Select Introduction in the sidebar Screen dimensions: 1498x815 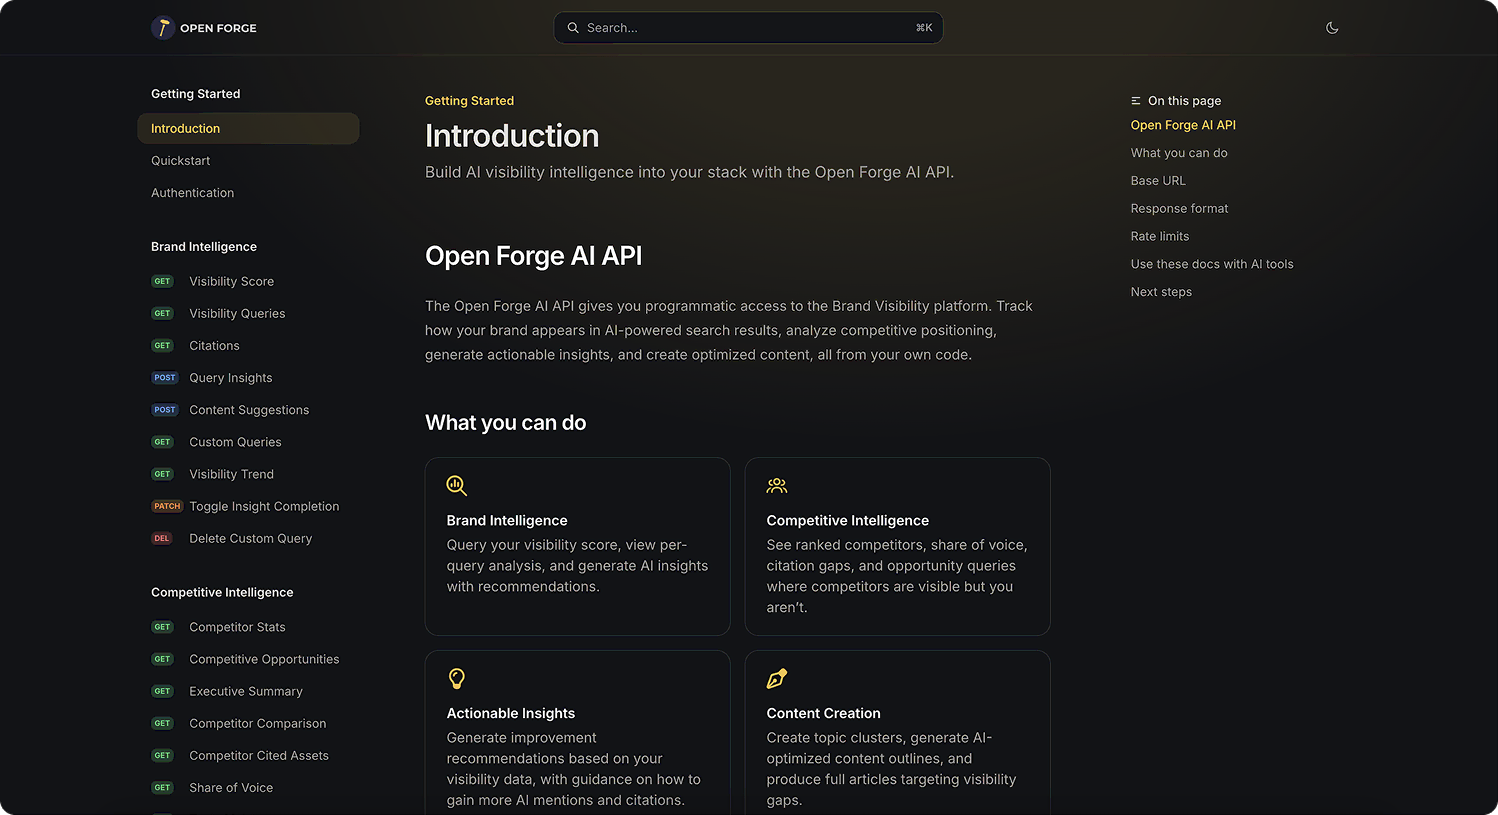pos(248,129)
